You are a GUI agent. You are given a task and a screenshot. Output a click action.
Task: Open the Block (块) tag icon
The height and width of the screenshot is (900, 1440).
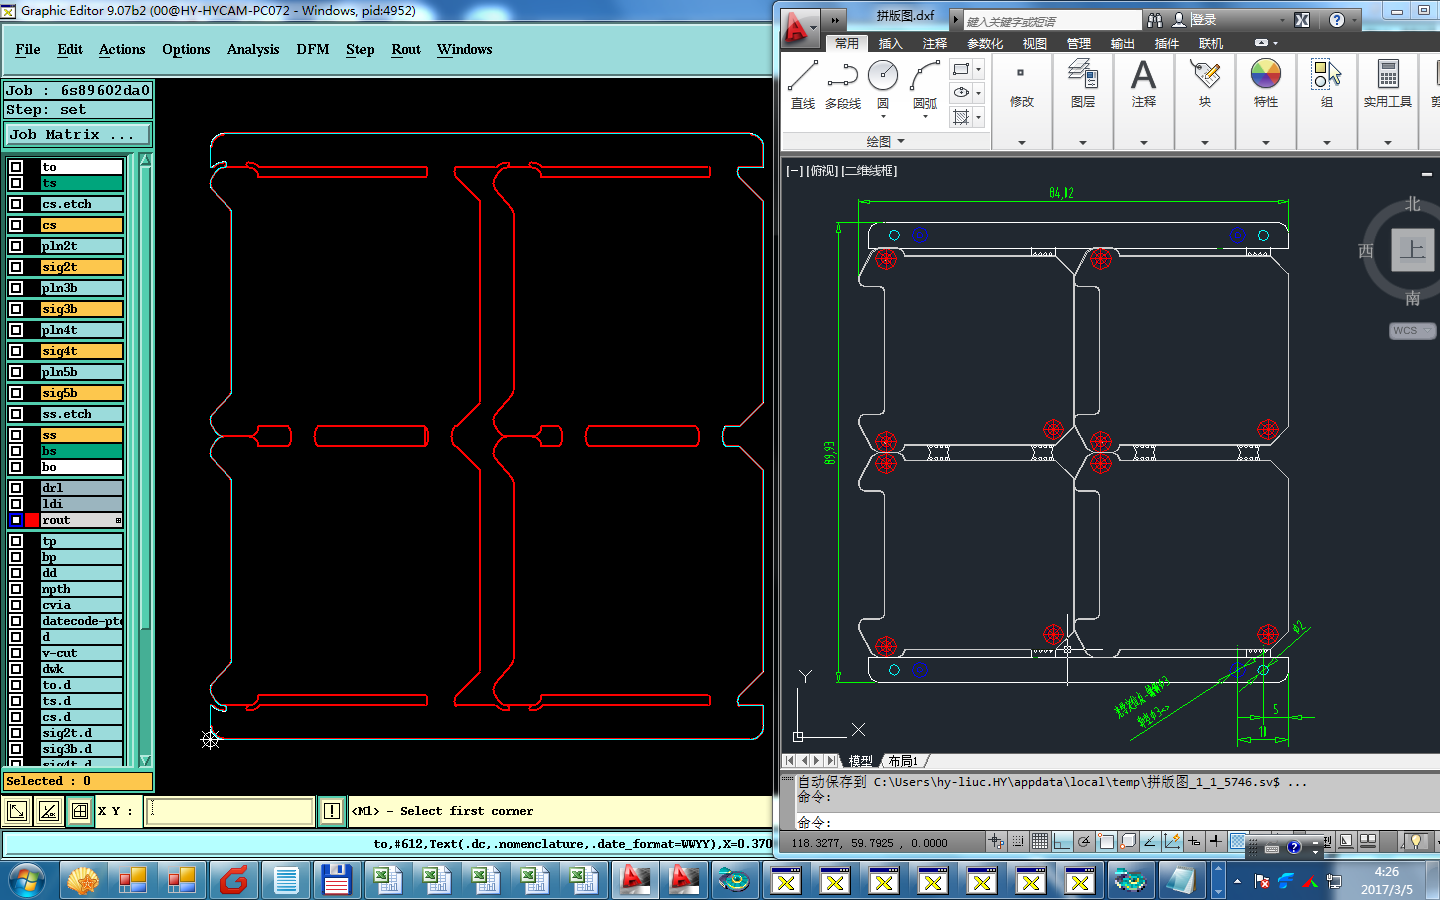(x=1205, y=74)
